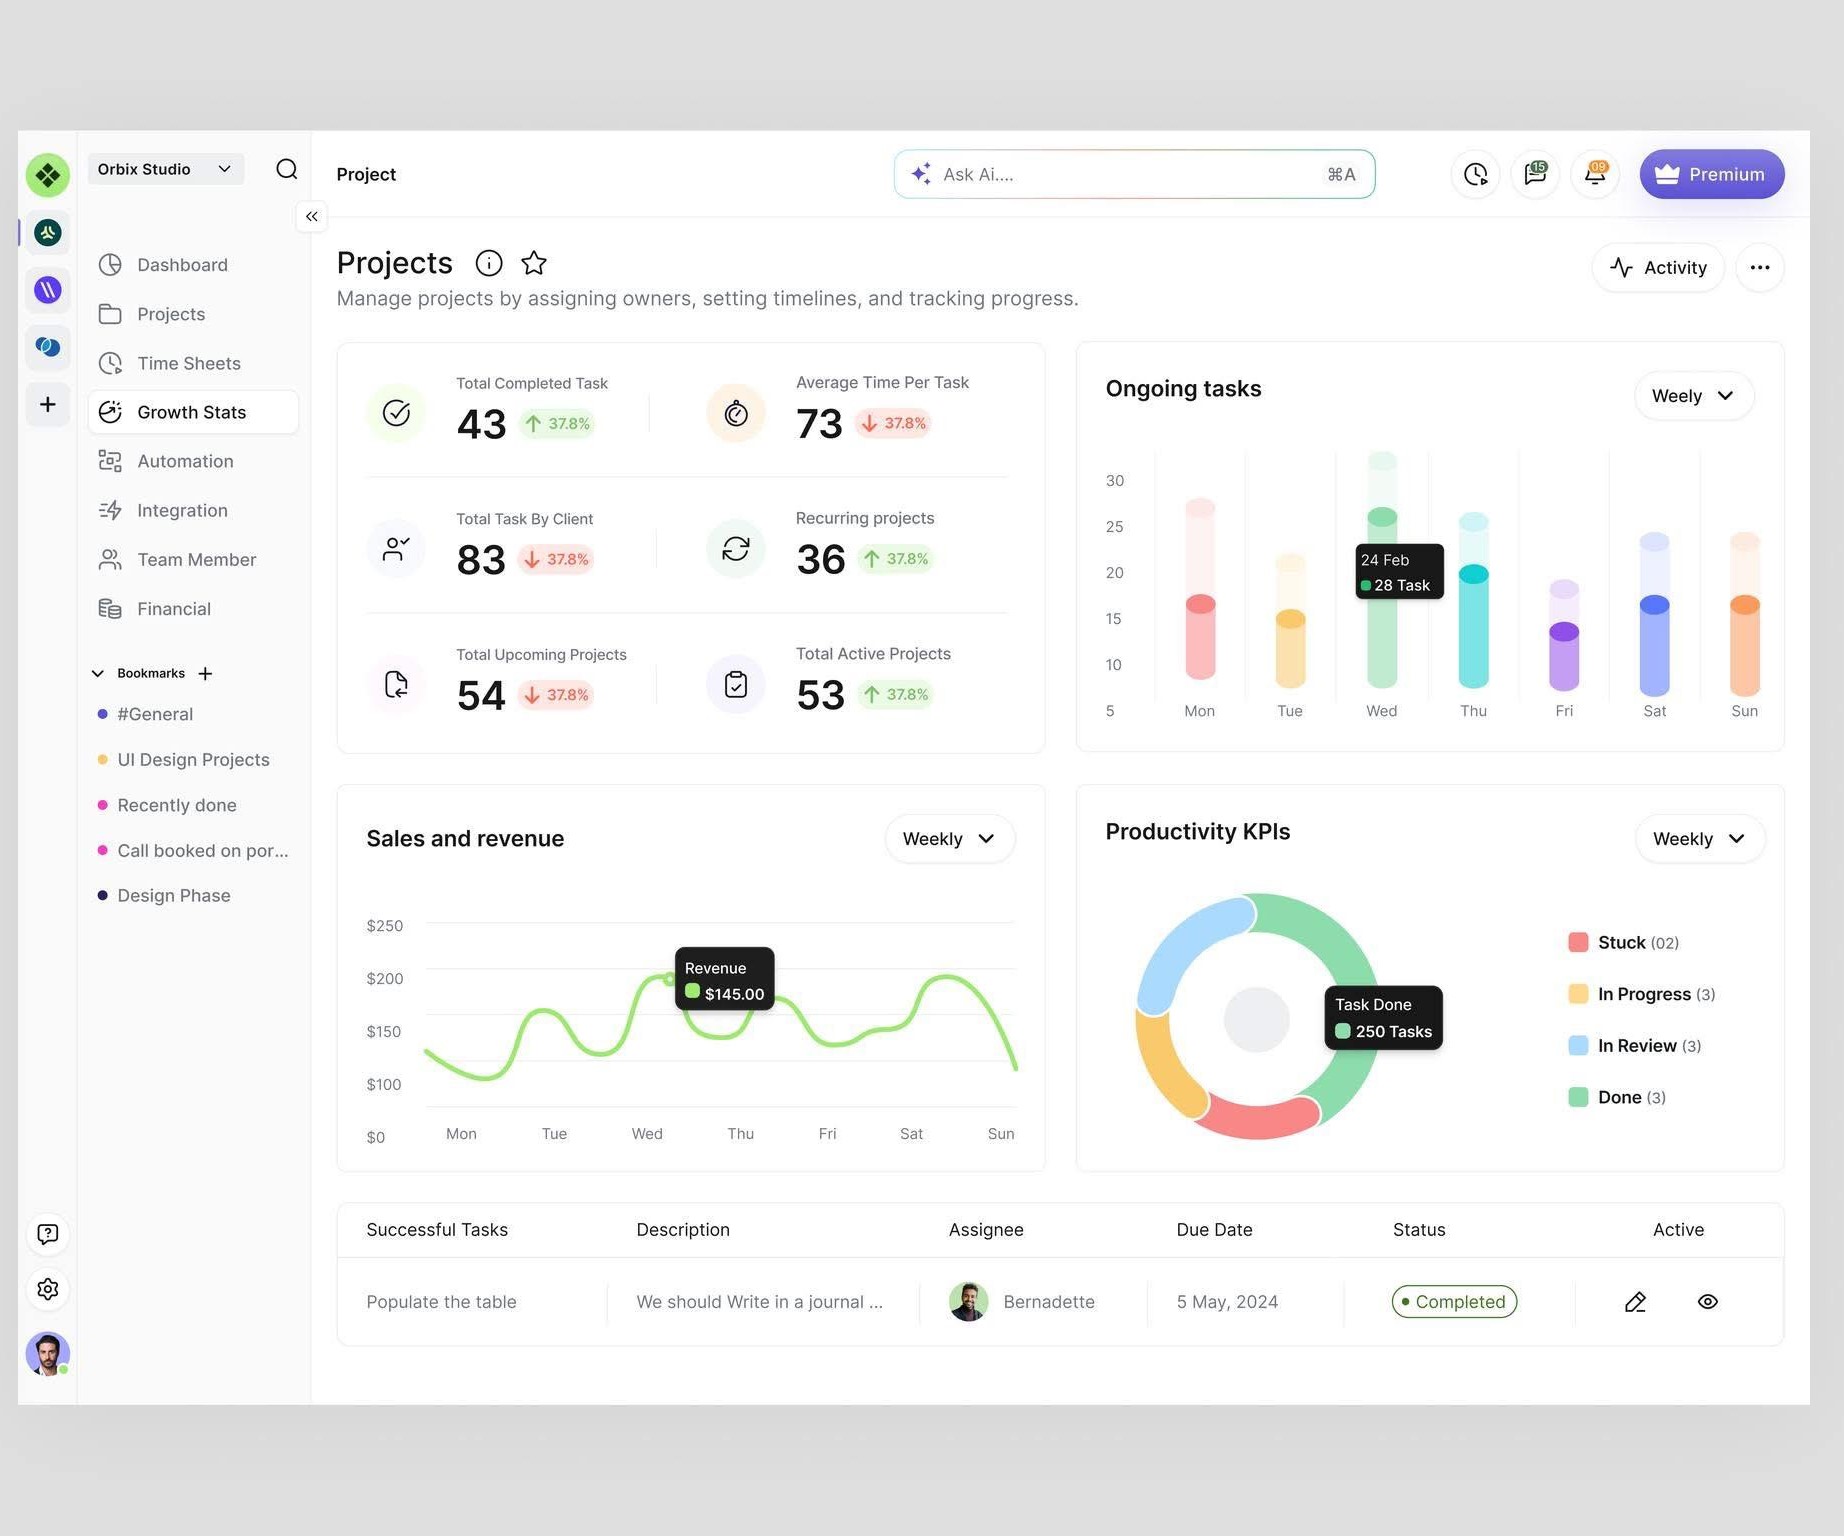Open the chat messages icon

pyautogui.click(x=1535, y=174)
